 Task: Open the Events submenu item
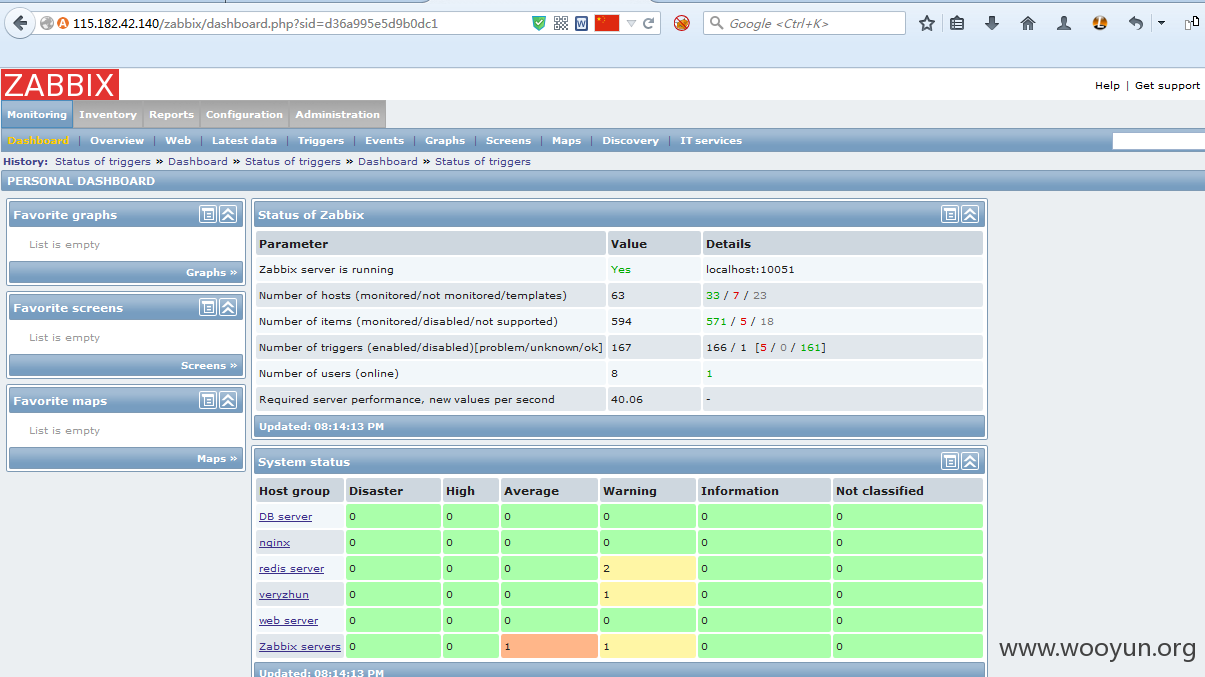point(384,141)
